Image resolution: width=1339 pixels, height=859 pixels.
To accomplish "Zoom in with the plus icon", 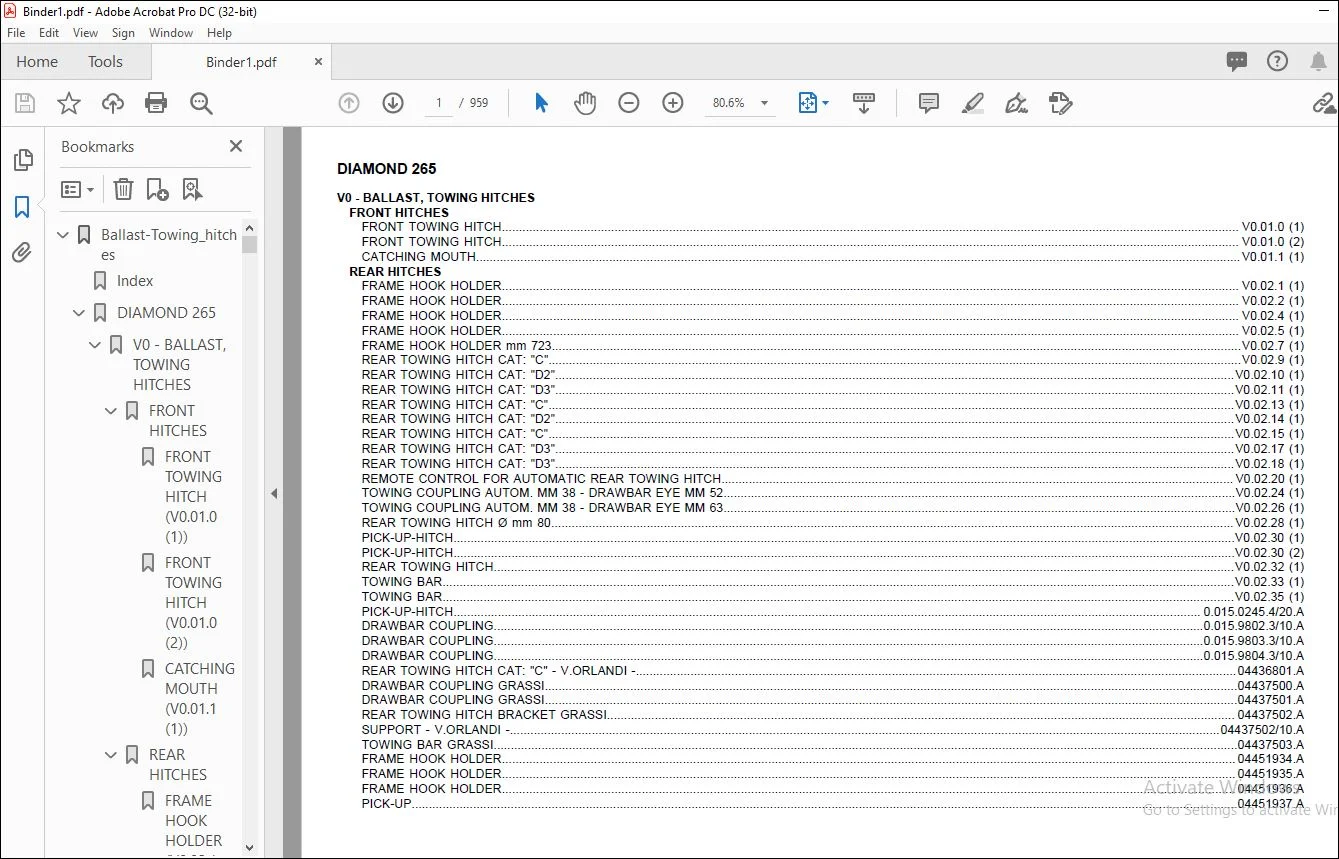I will [x=673, y=103].
